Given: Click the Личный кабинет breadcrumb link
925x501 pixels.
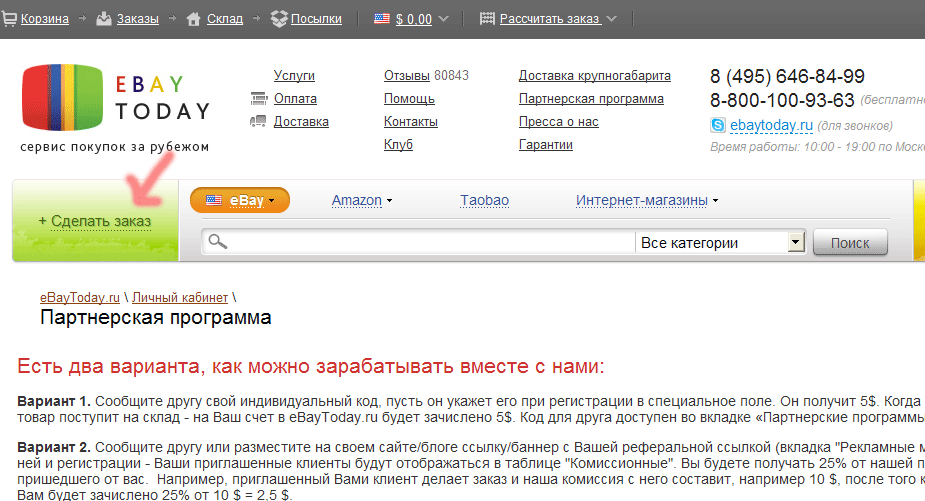Looking at the screenshot, I should tap(180, 297).
